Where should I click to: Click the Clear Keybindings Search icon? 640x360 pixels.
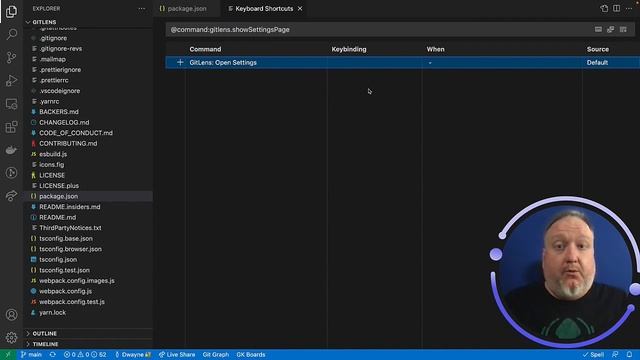(x=623, y=29)
